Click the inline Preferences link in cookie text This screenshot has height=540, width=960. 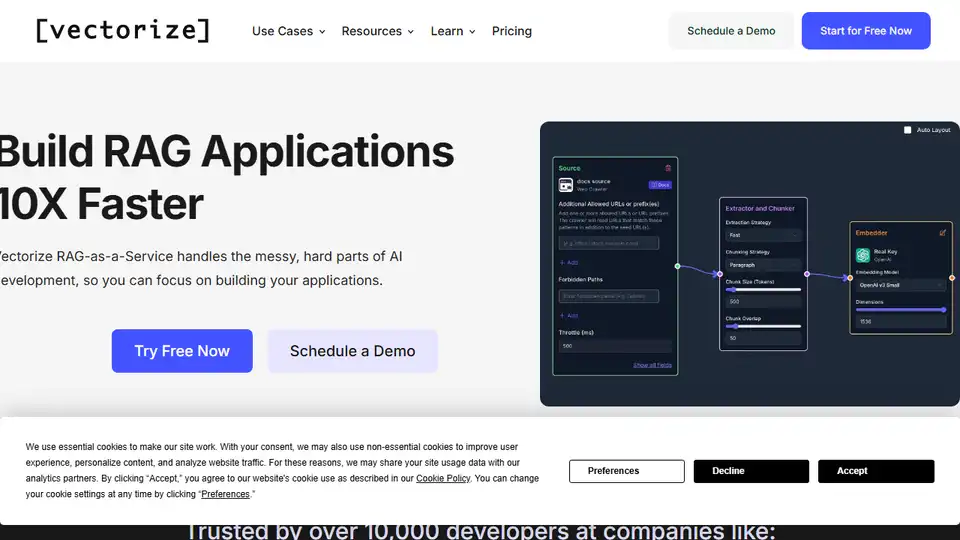(x=225, y=494)
